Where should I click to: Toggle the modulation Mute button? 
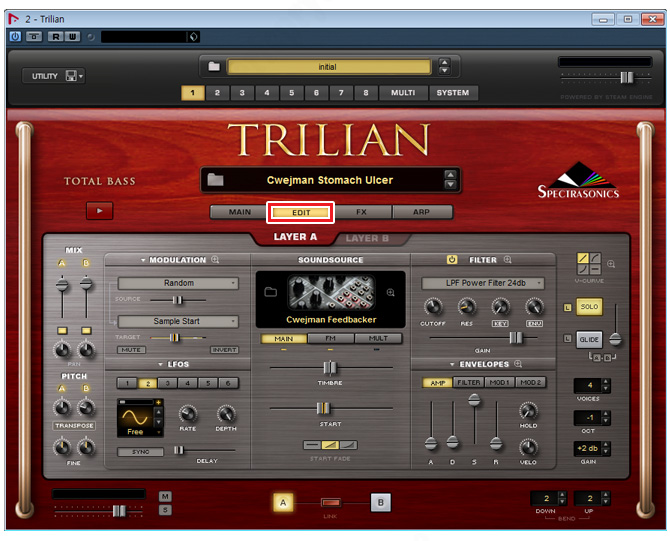click(131, 350)
